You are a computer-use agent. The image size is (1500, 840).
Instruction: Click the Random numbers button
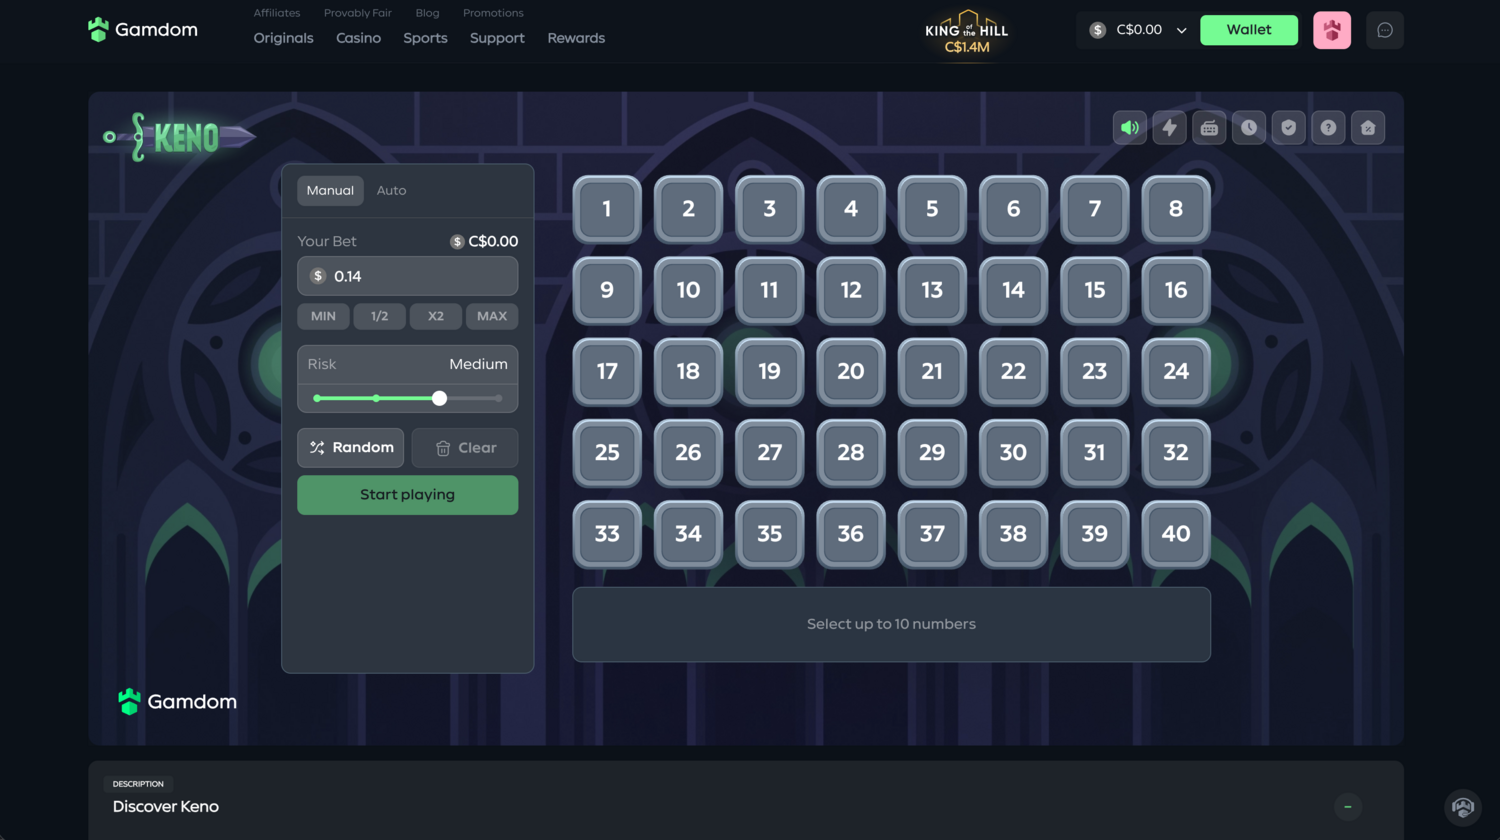tap(351, 448)
